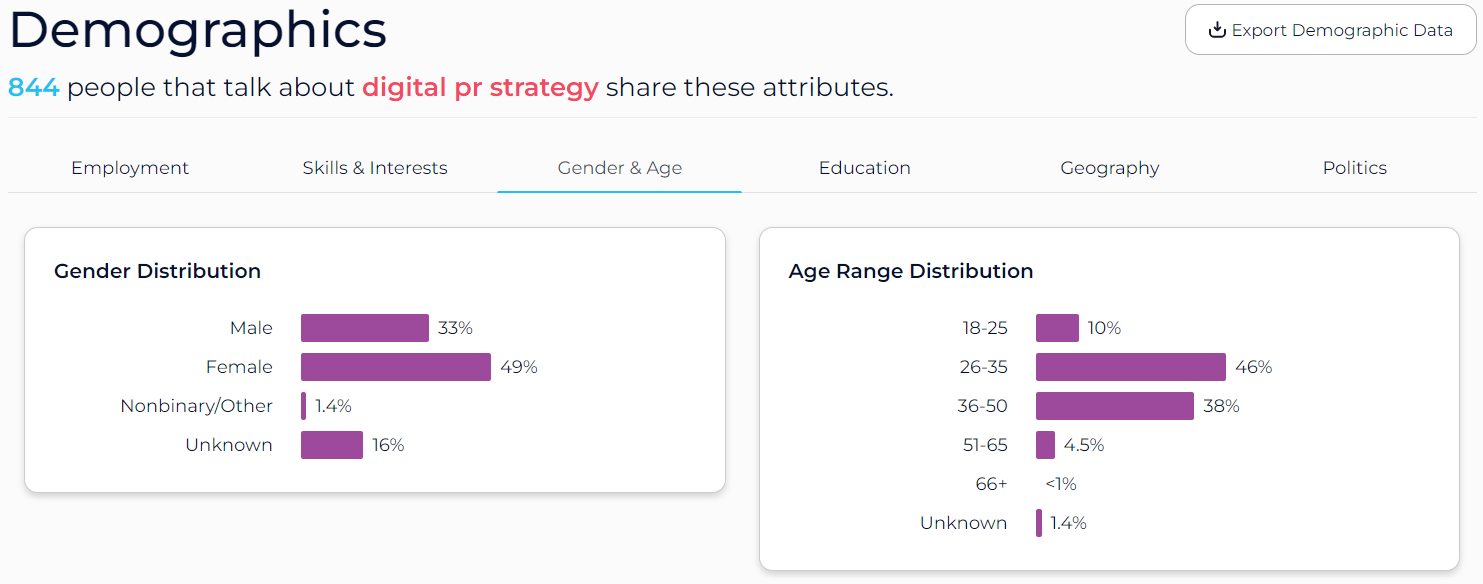The height and width of the screenshot is (584, 1483).
Task: Select the 26-35 age range bar
Action: click(1130, 366)
